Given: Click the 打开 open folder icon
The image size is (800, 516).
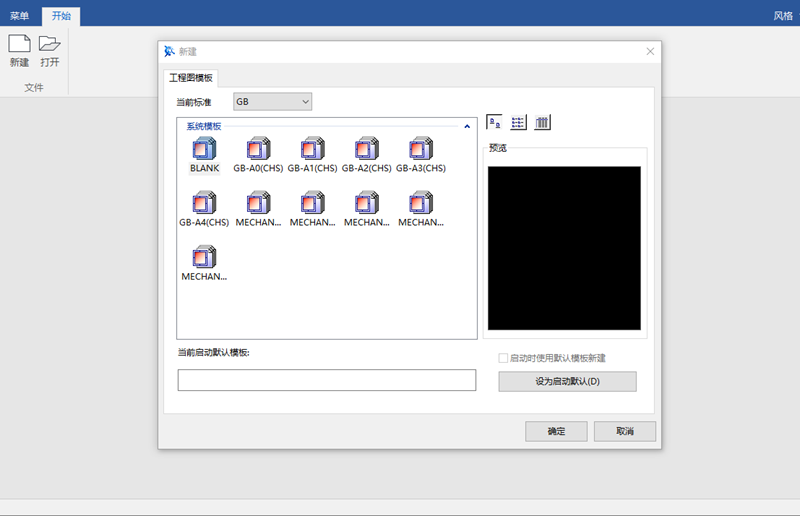Looking at the screenshot, I should pyautogui.click(x=49, y=44).
